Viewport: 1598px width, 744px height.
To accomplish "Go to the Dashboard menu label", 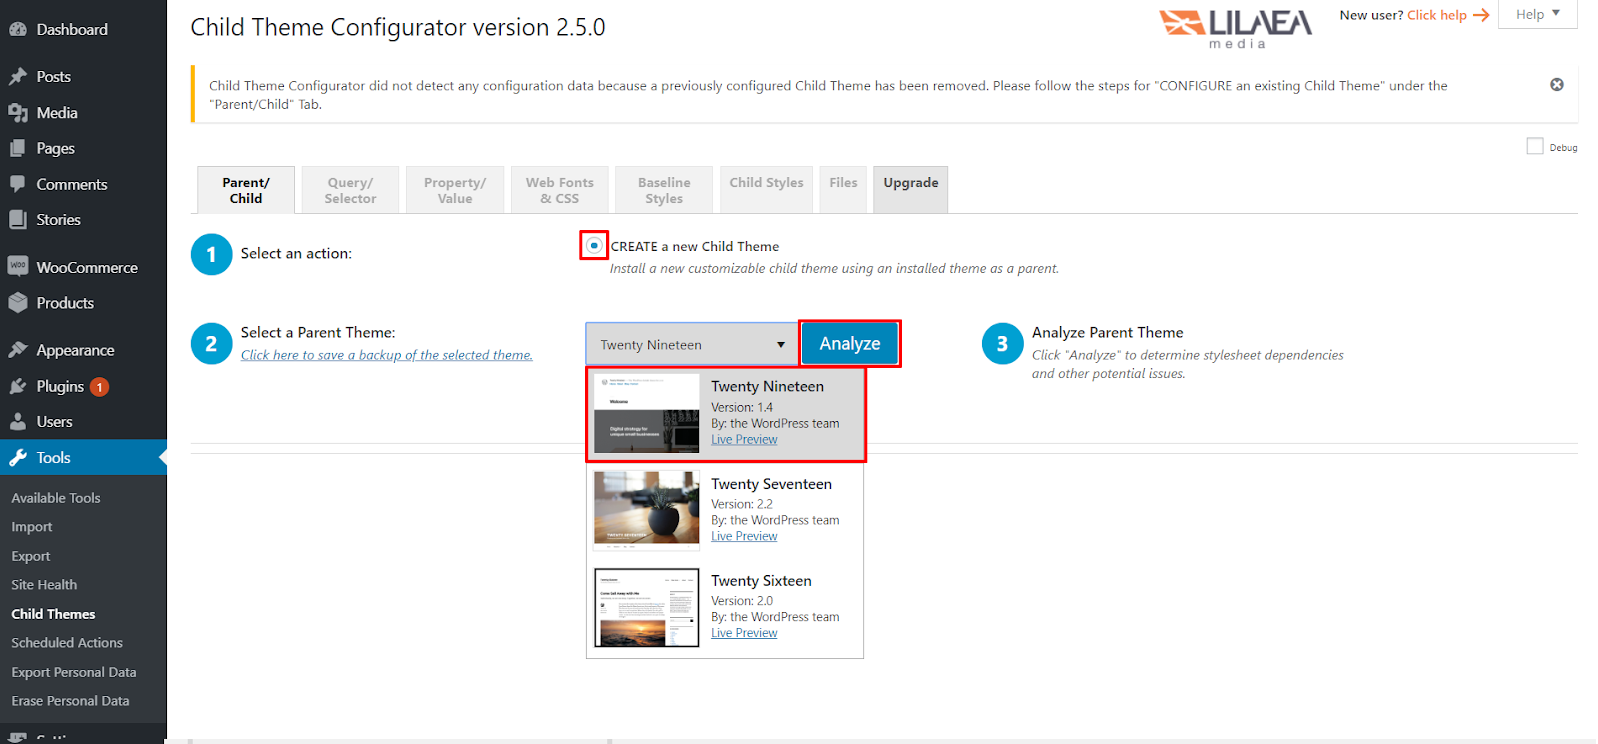I will pos(72,30).
